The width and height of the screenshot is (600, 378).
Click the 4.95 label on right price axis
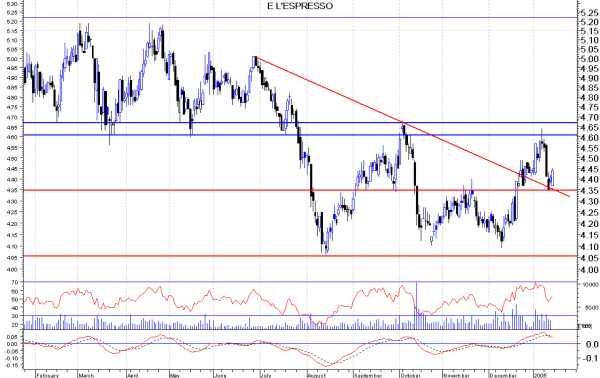click(x=589, y=68)
